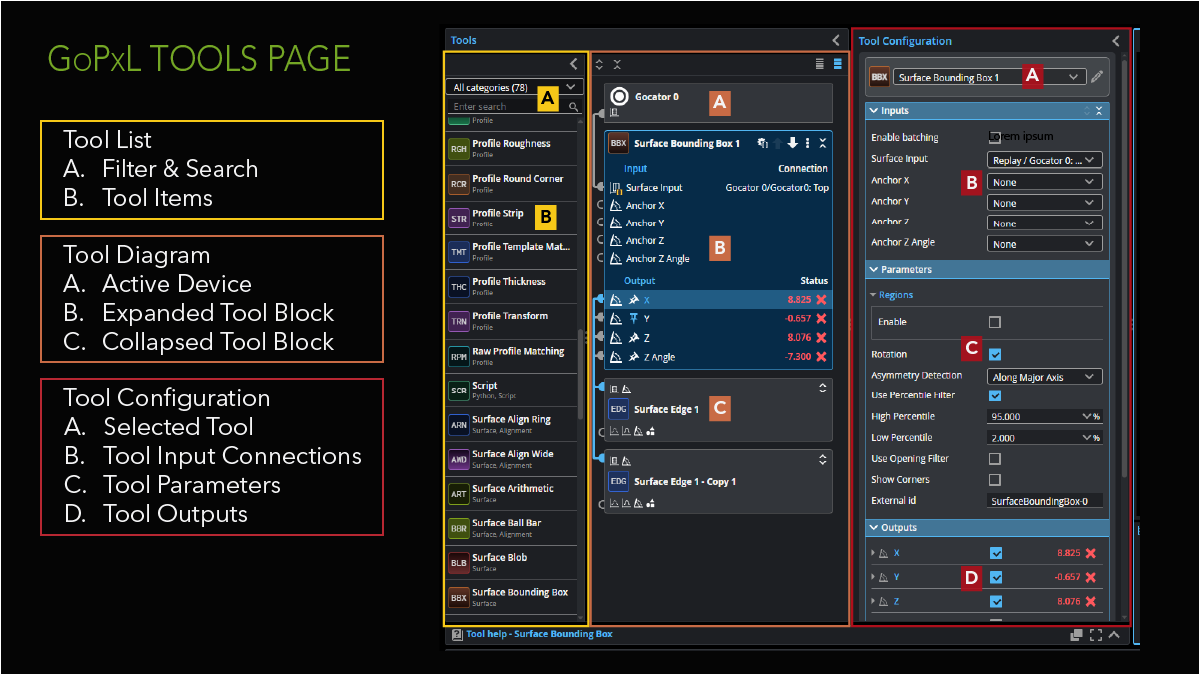Click the Gocator 0 device icon

point(619,97)
